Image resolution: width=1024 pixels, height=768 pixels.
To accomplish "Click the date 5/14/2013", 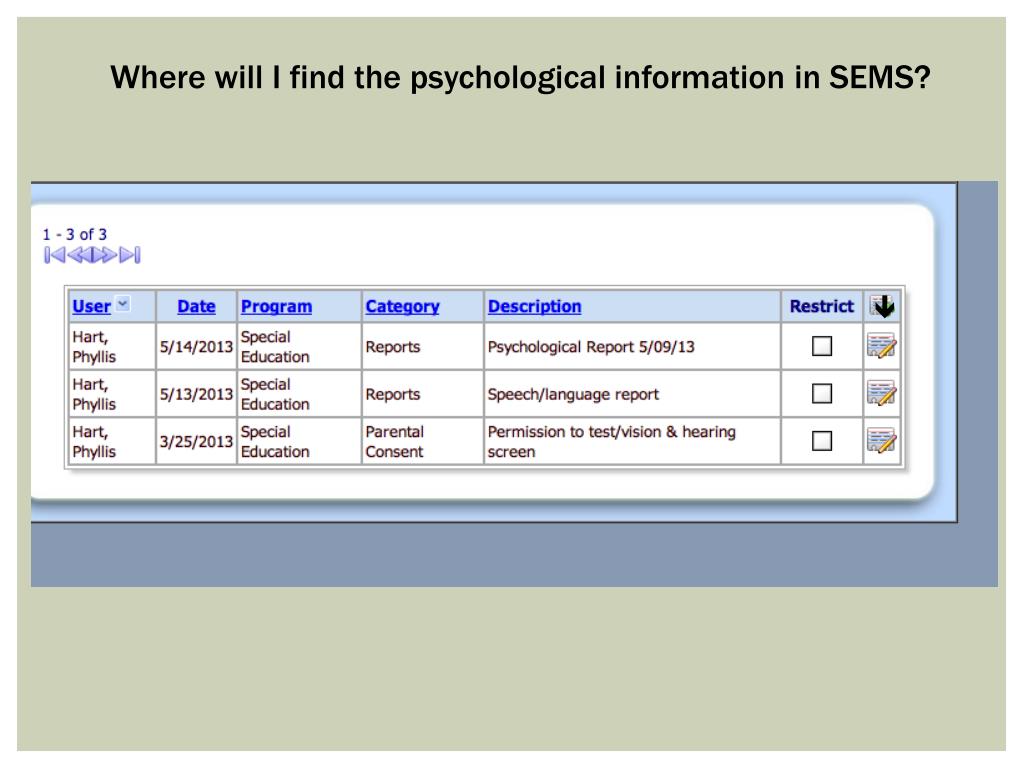I will [196, 347].
